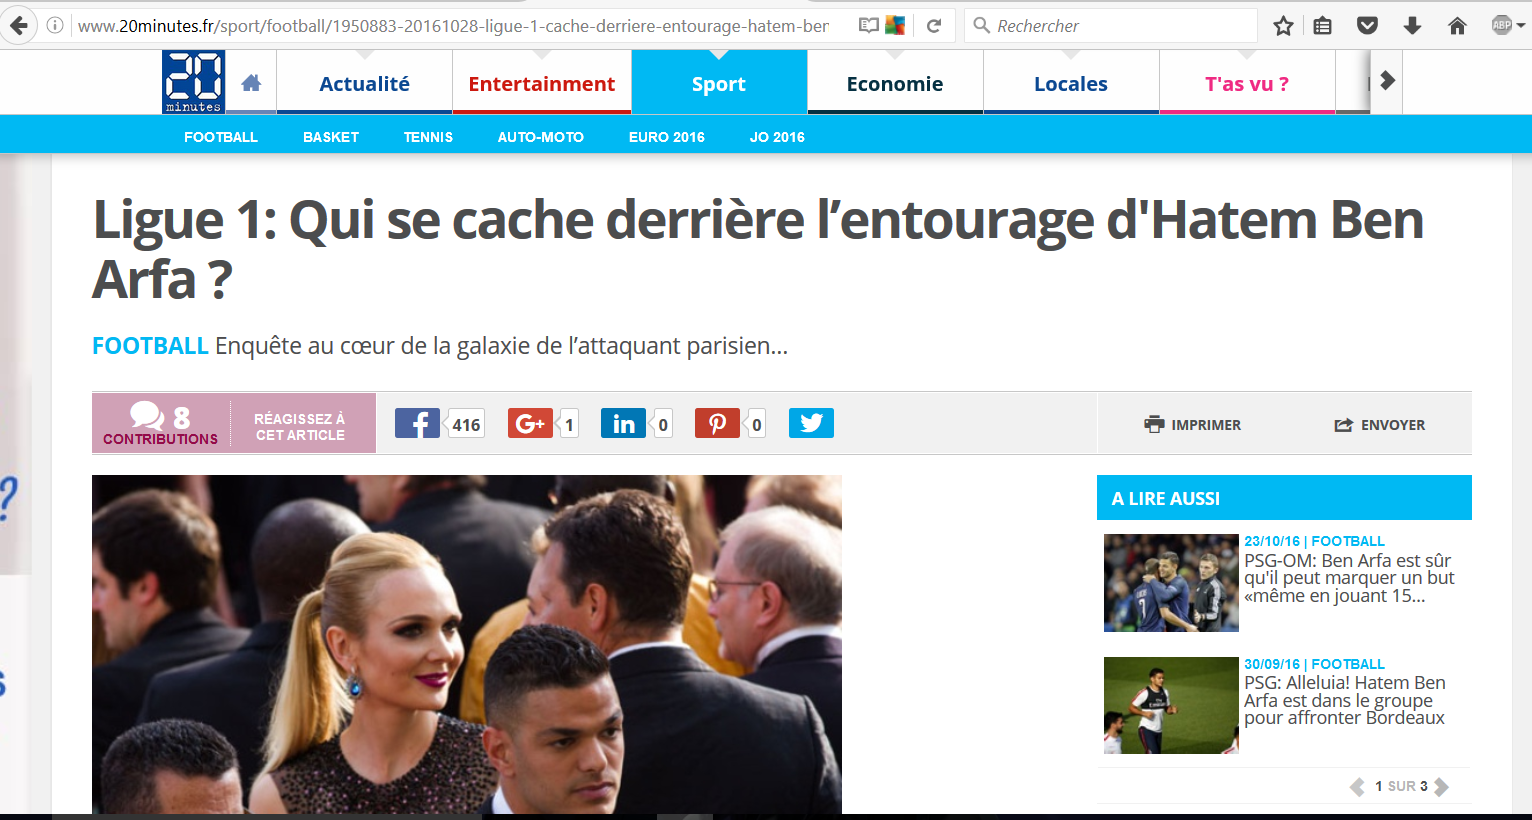Click the Facebook share count 416

click(466, 424)
